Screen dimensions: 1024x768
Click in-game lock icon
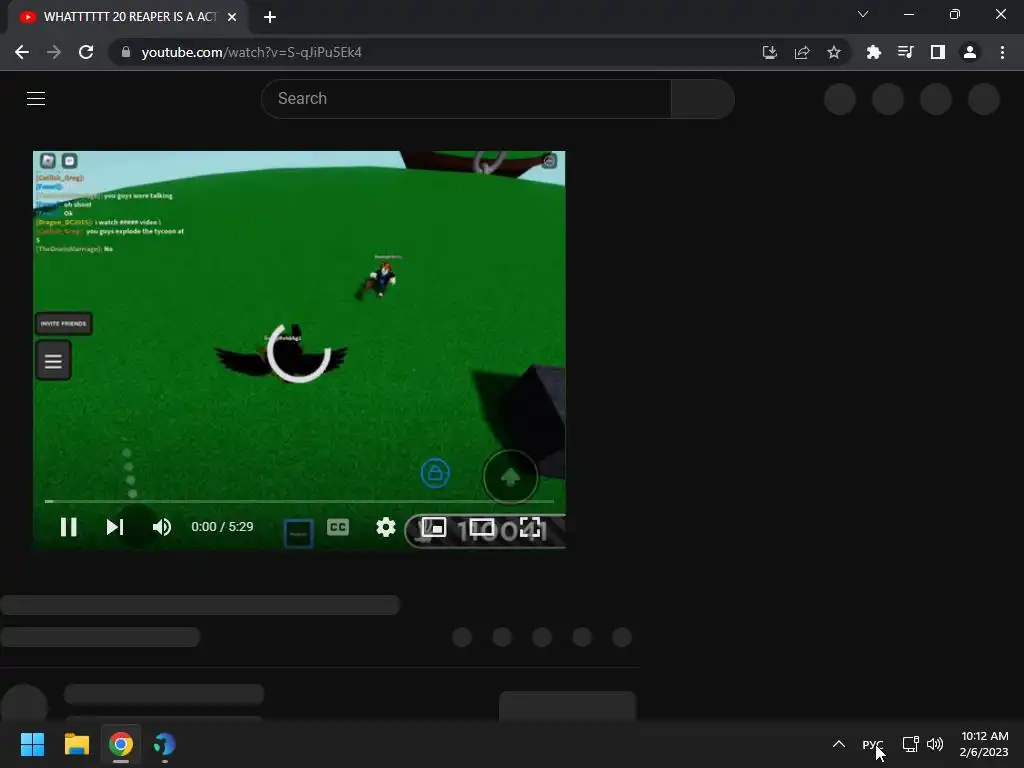point(435,473)
